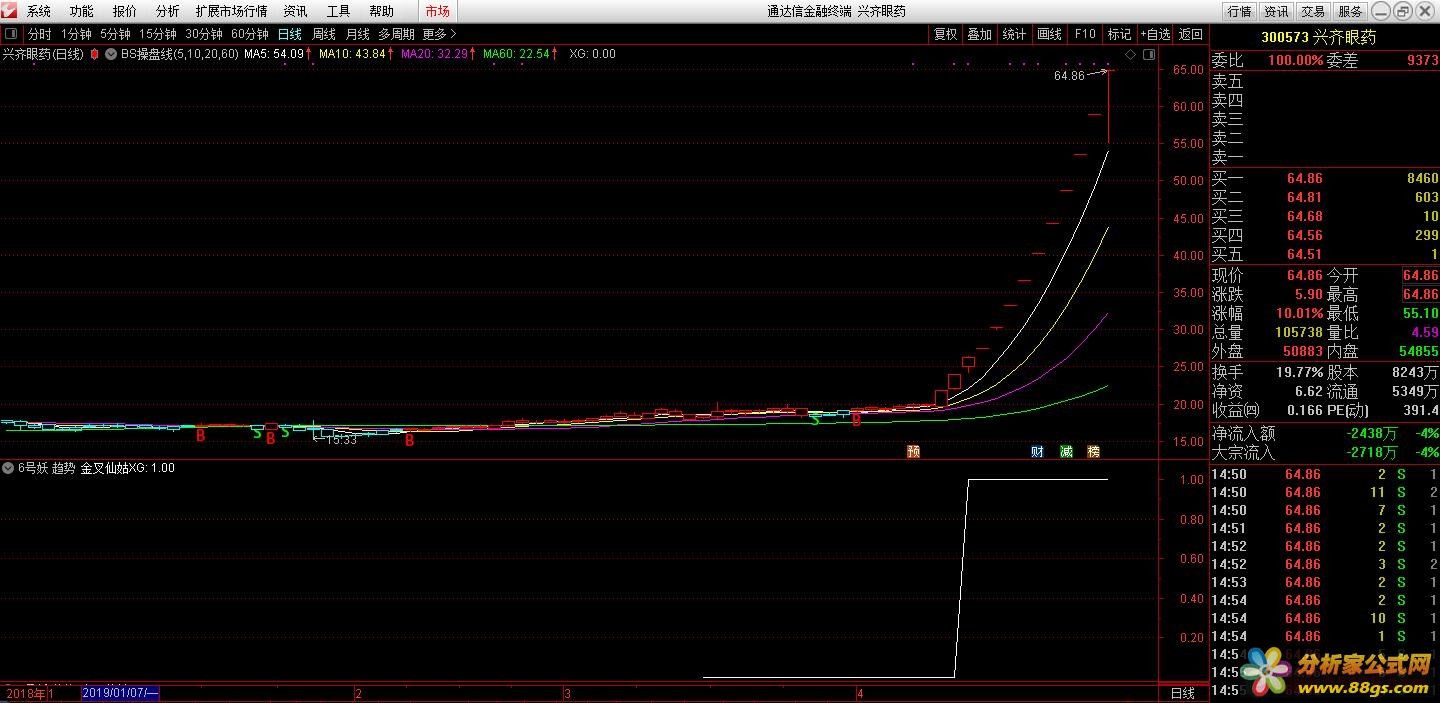Select the 日线 timeframe tab in toolbar
The height and width of the screenshot is (703, 1440).
tap(289, 34)
